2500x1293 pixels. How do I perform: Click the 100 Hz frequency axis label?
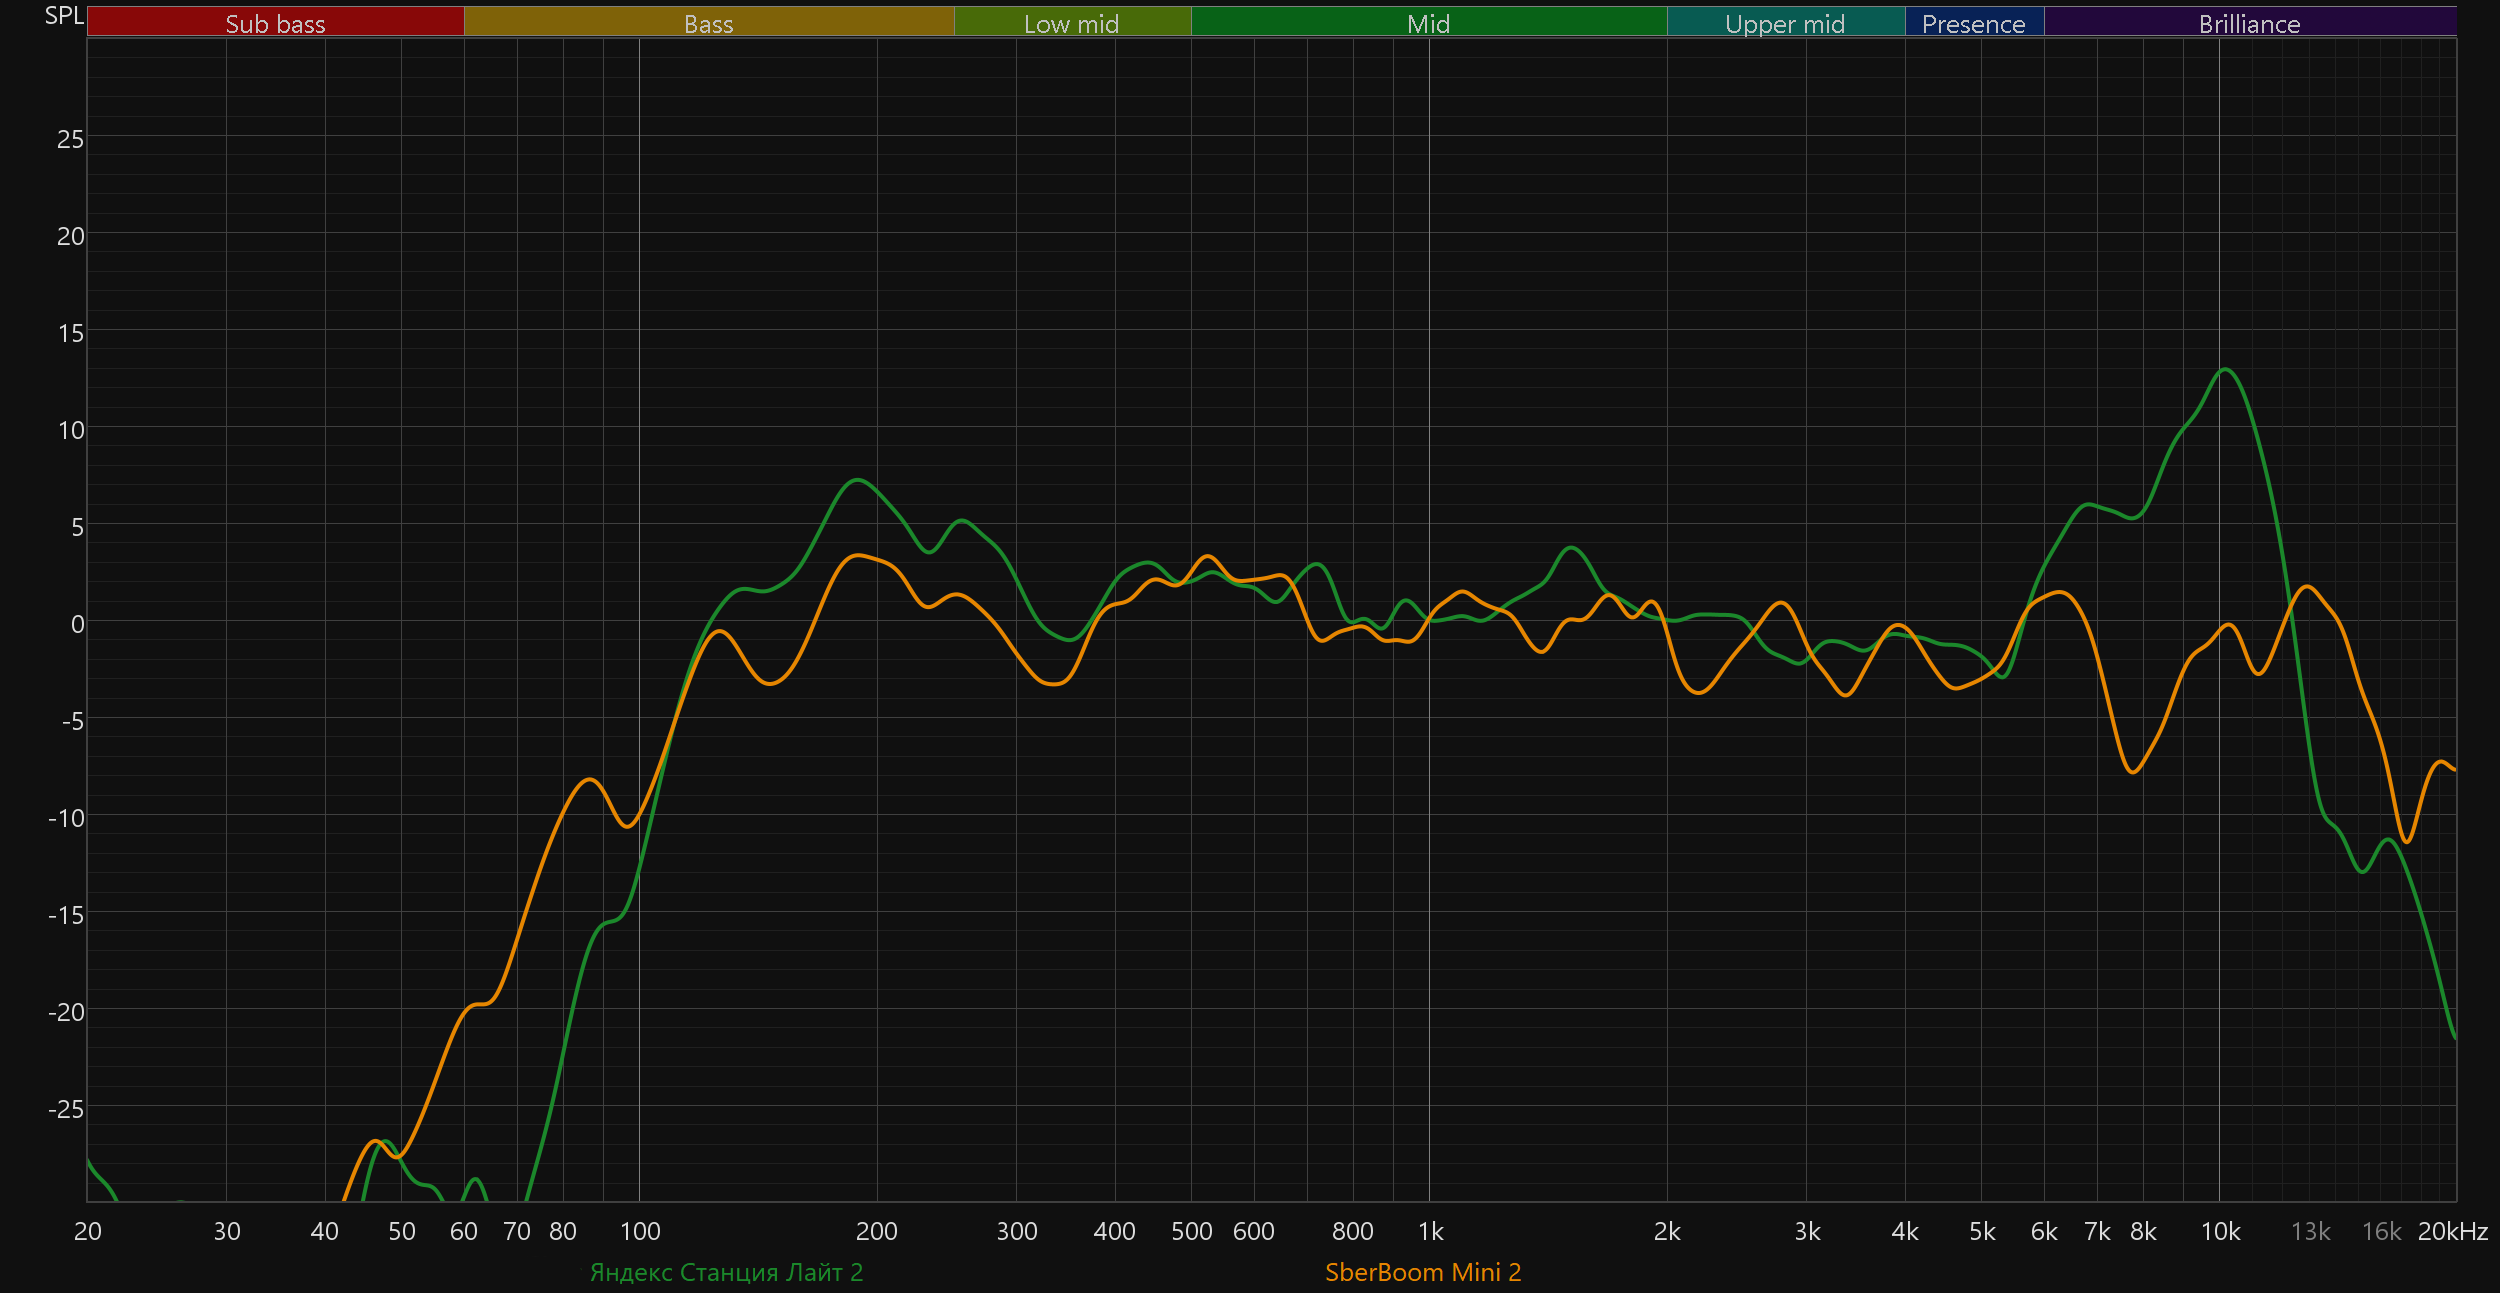640,1231
